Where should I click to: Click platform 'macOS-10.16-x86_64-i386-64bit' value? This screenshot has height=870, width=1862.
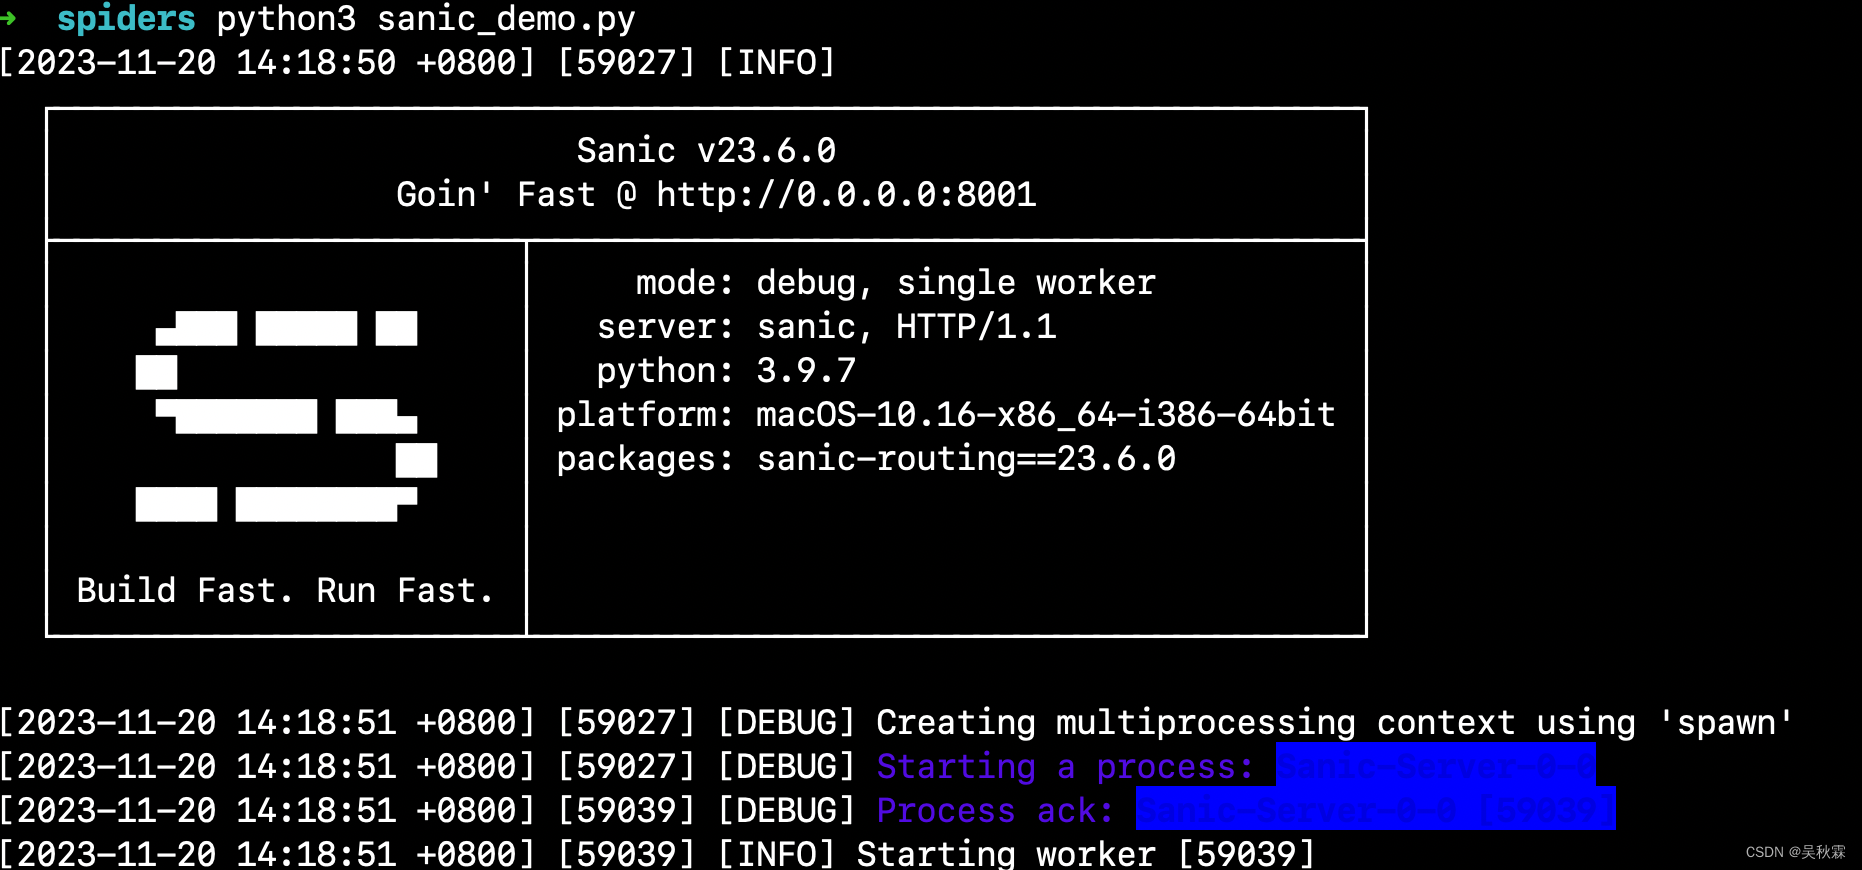coord(1046,414)
